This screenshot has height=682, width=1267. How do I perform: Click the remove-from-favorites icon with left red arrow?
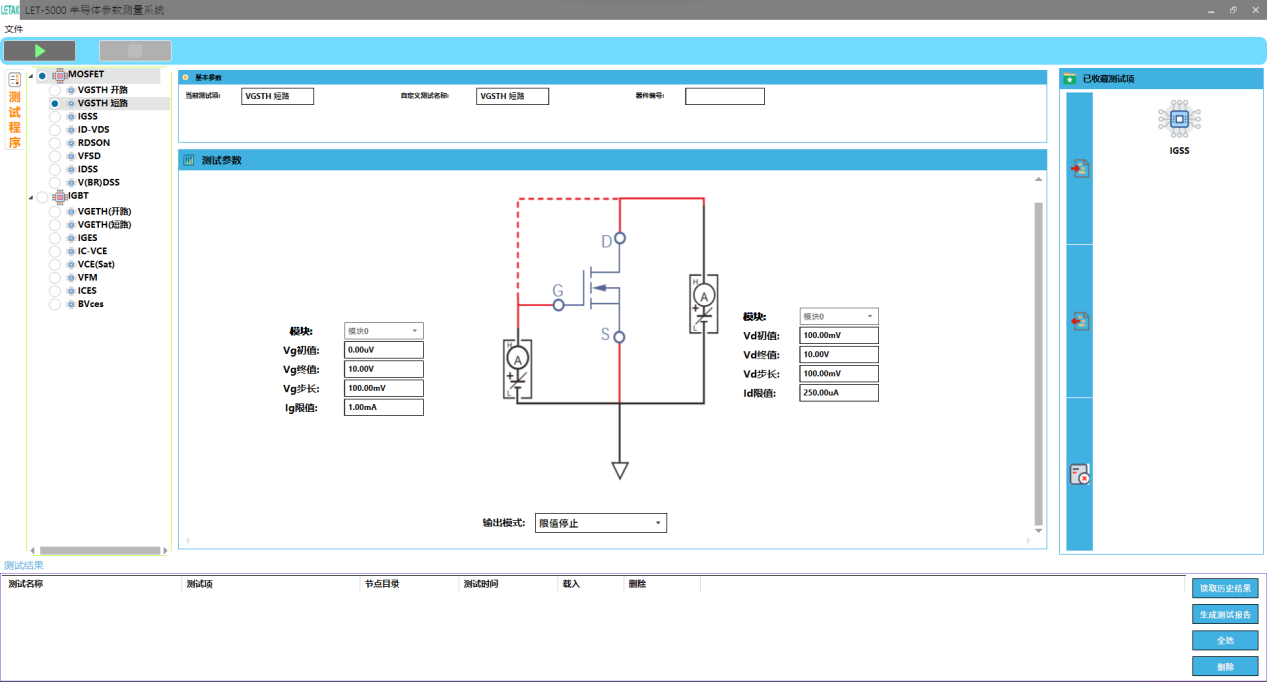tap(1079, 321)
